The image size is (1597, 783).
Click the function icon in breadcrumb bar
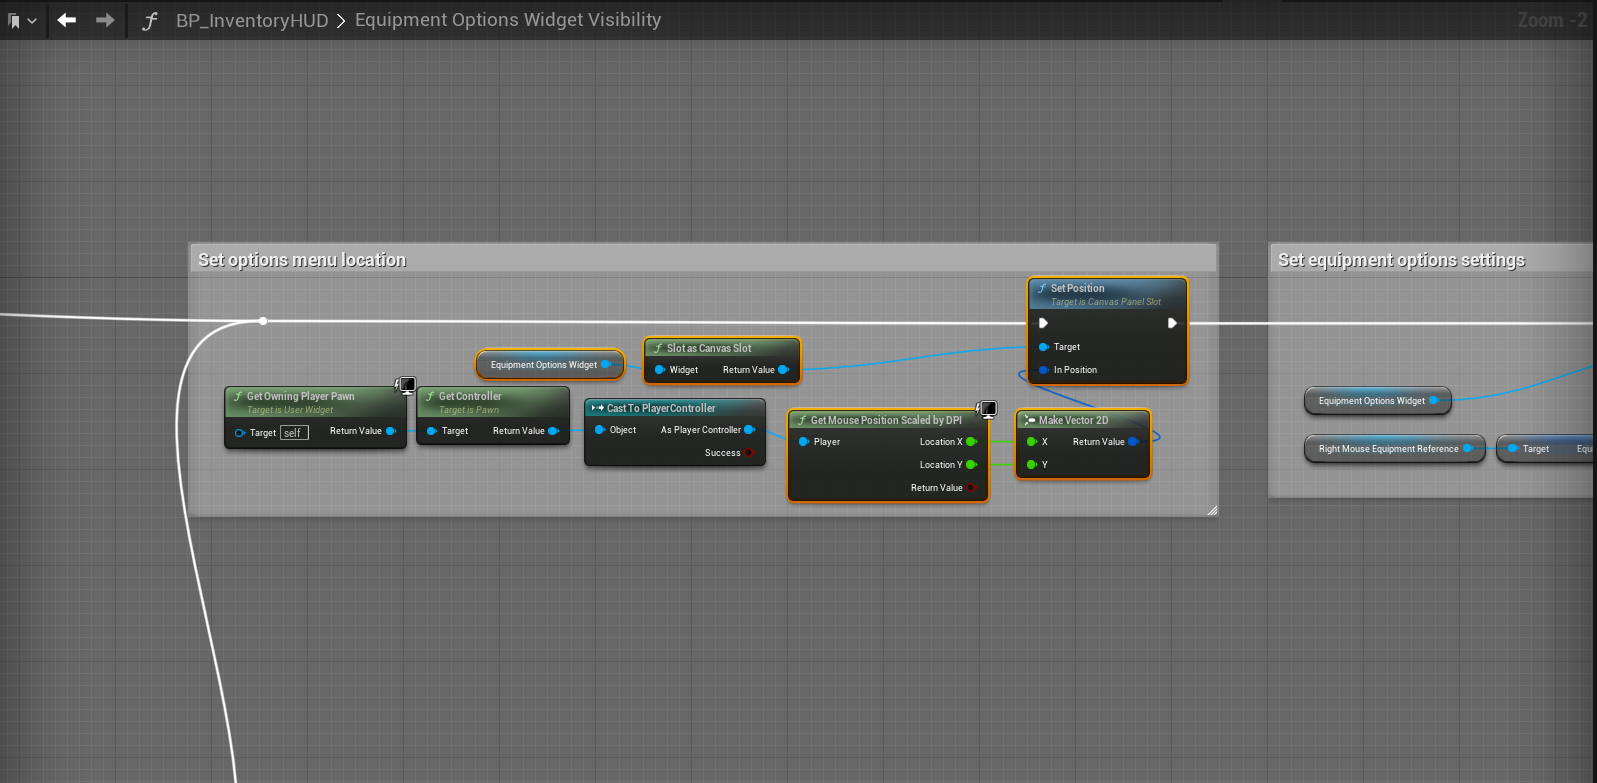pyautogui.click(x=150, y=20)
